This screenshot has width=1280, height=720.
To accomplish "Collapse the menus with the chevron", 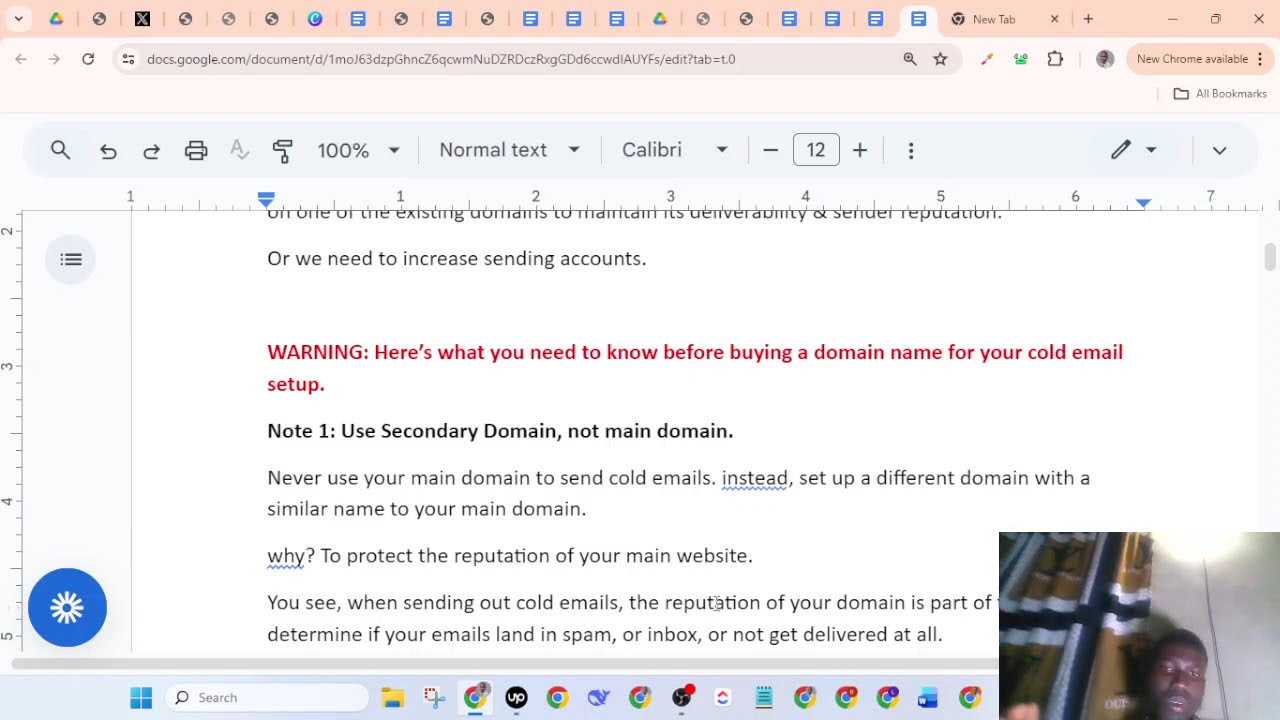I will pyautogui.click(x=1219, y=150).
